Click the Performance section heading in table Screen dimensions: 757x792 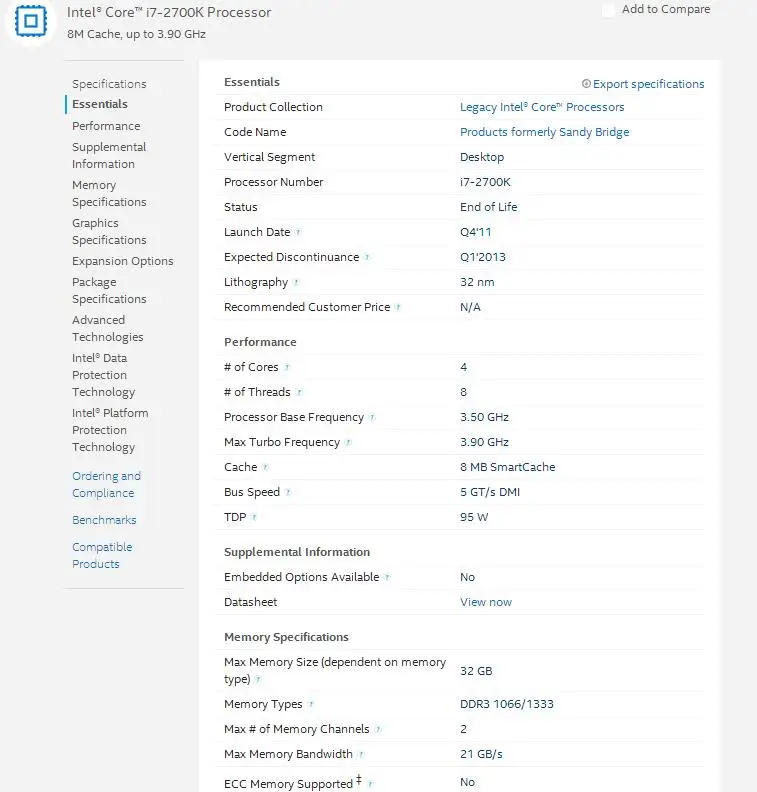pos(260,342)
